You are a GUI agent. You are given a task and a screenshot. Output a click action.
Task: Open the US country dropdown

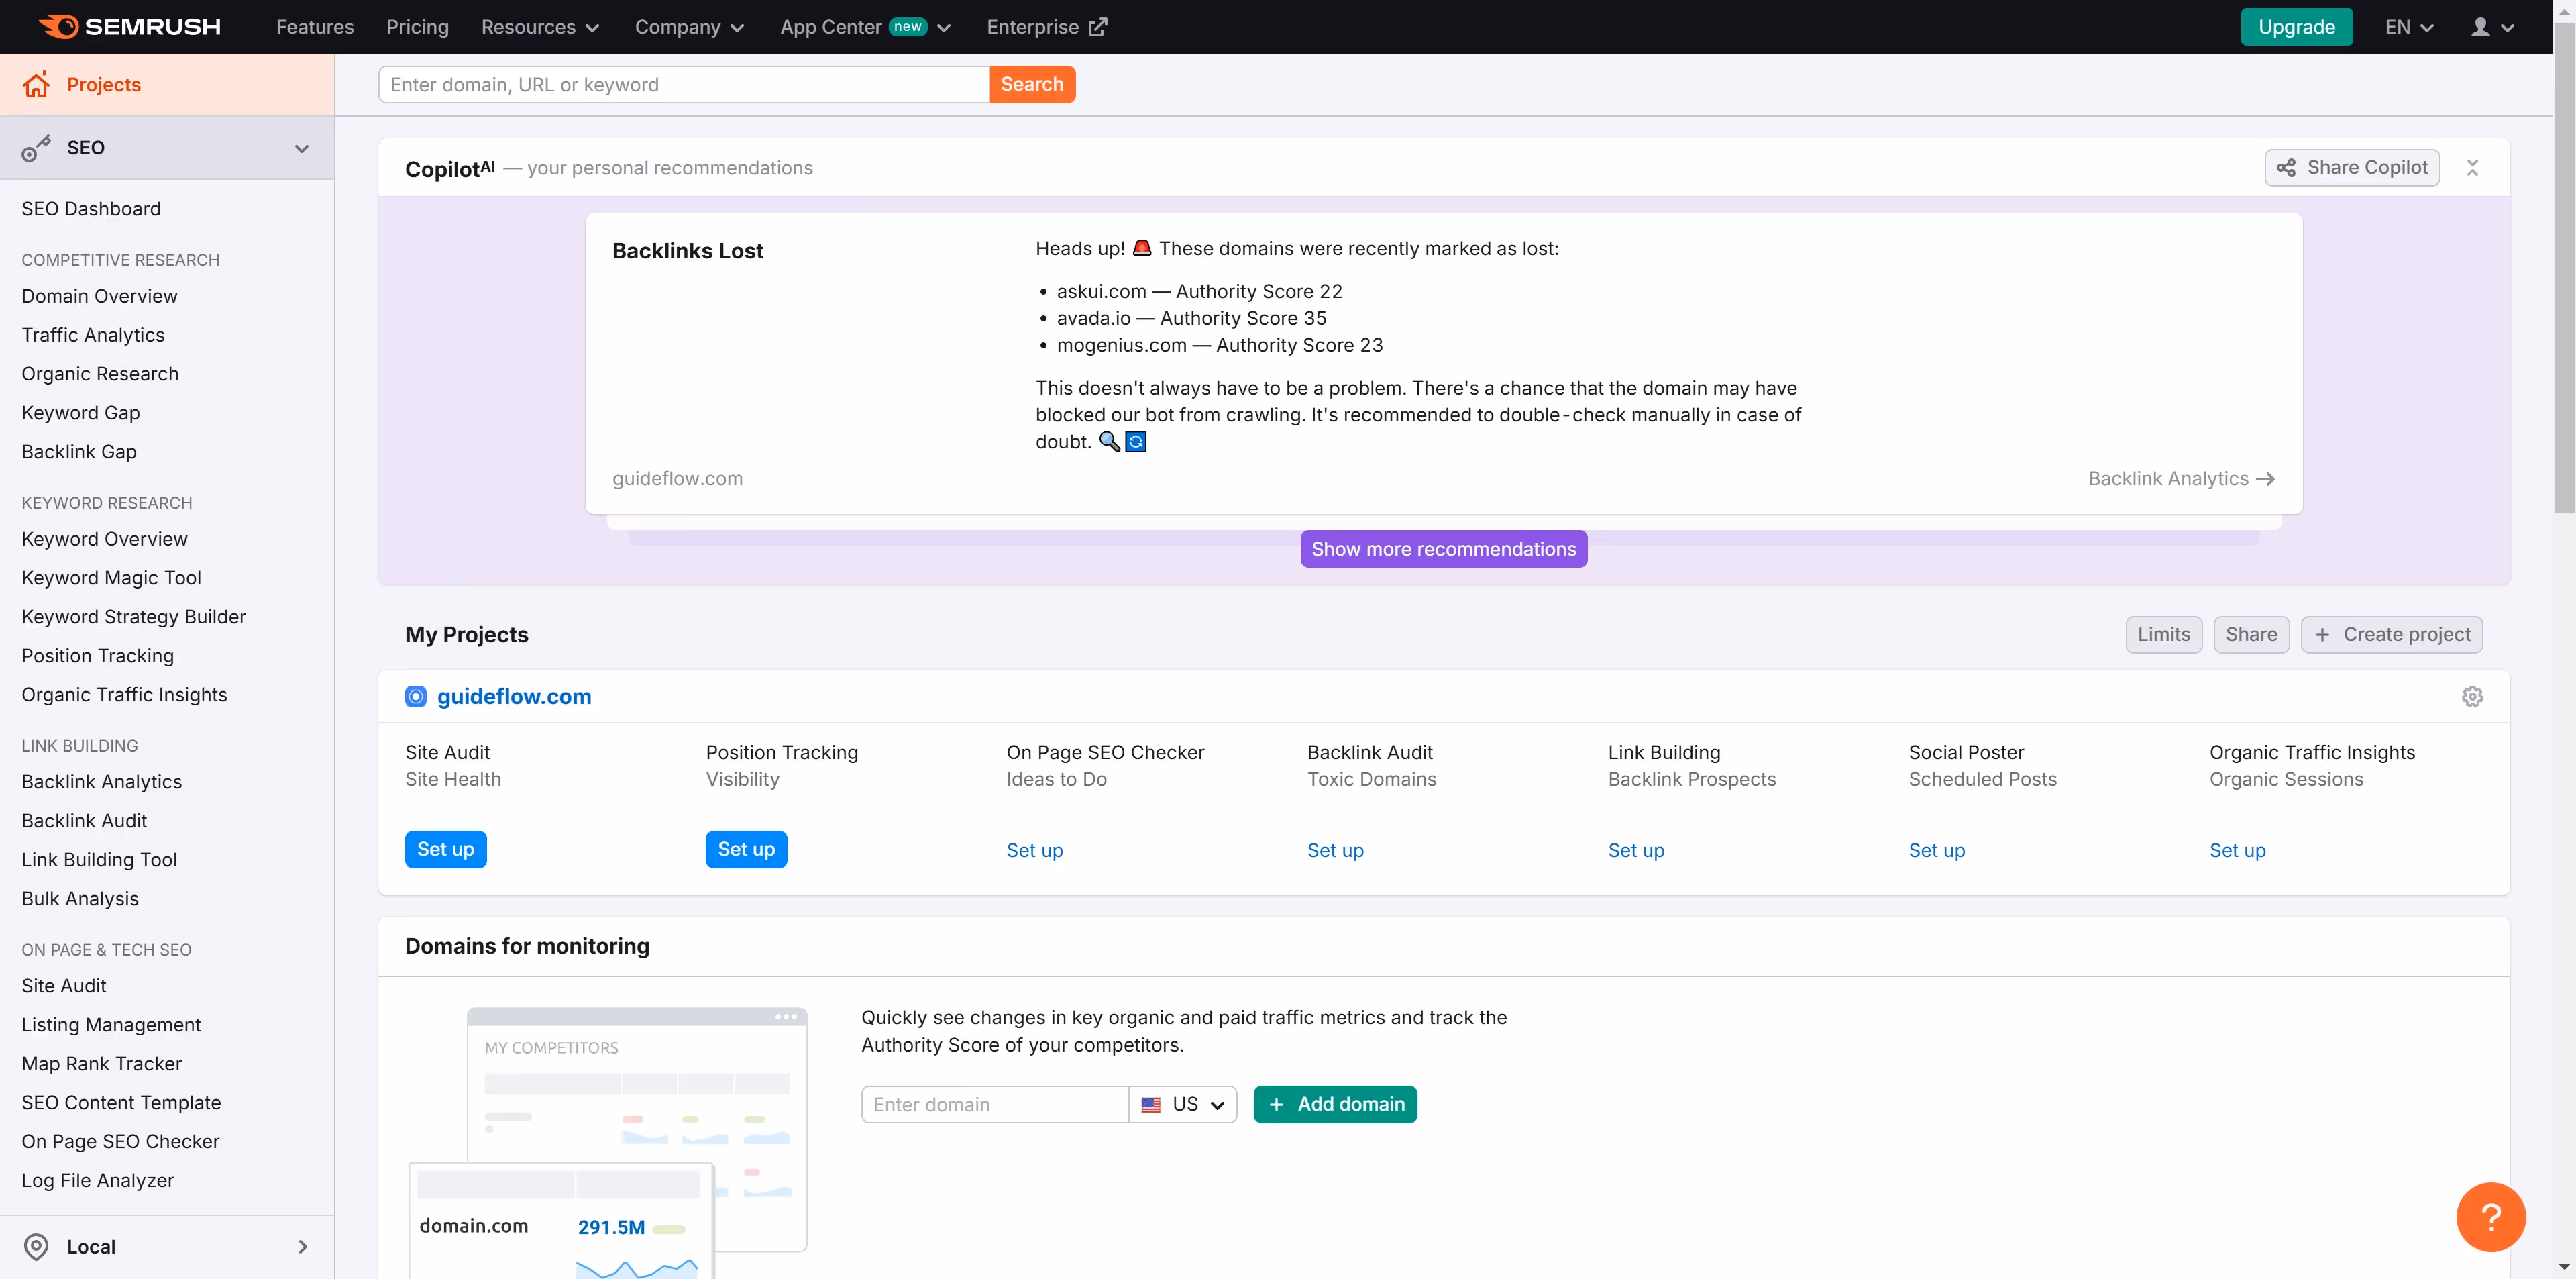[1183, 1104]
